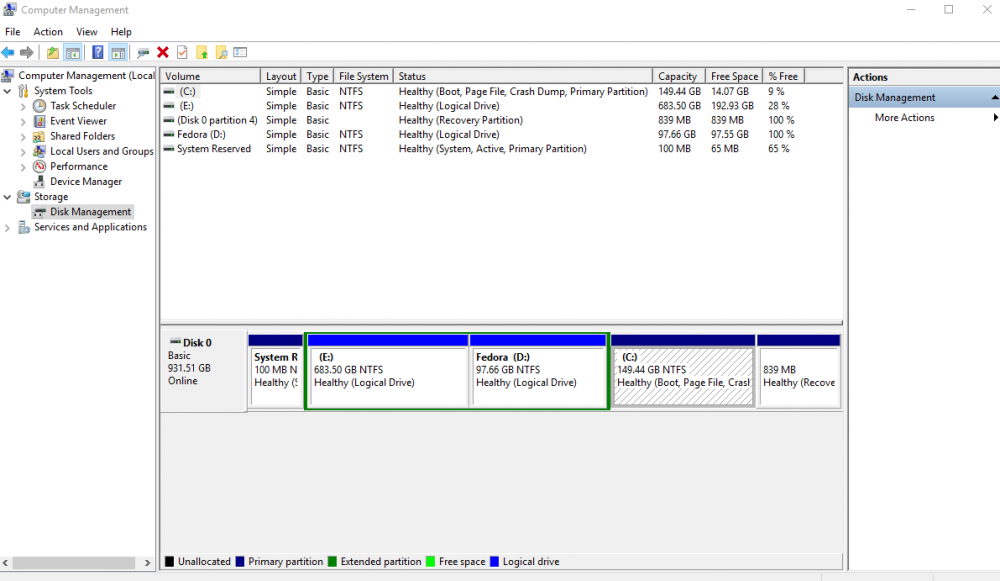The width and height of the screenshot is (1000, 581).
Task: Select Services and Applications icon
Action: (24, 227)
